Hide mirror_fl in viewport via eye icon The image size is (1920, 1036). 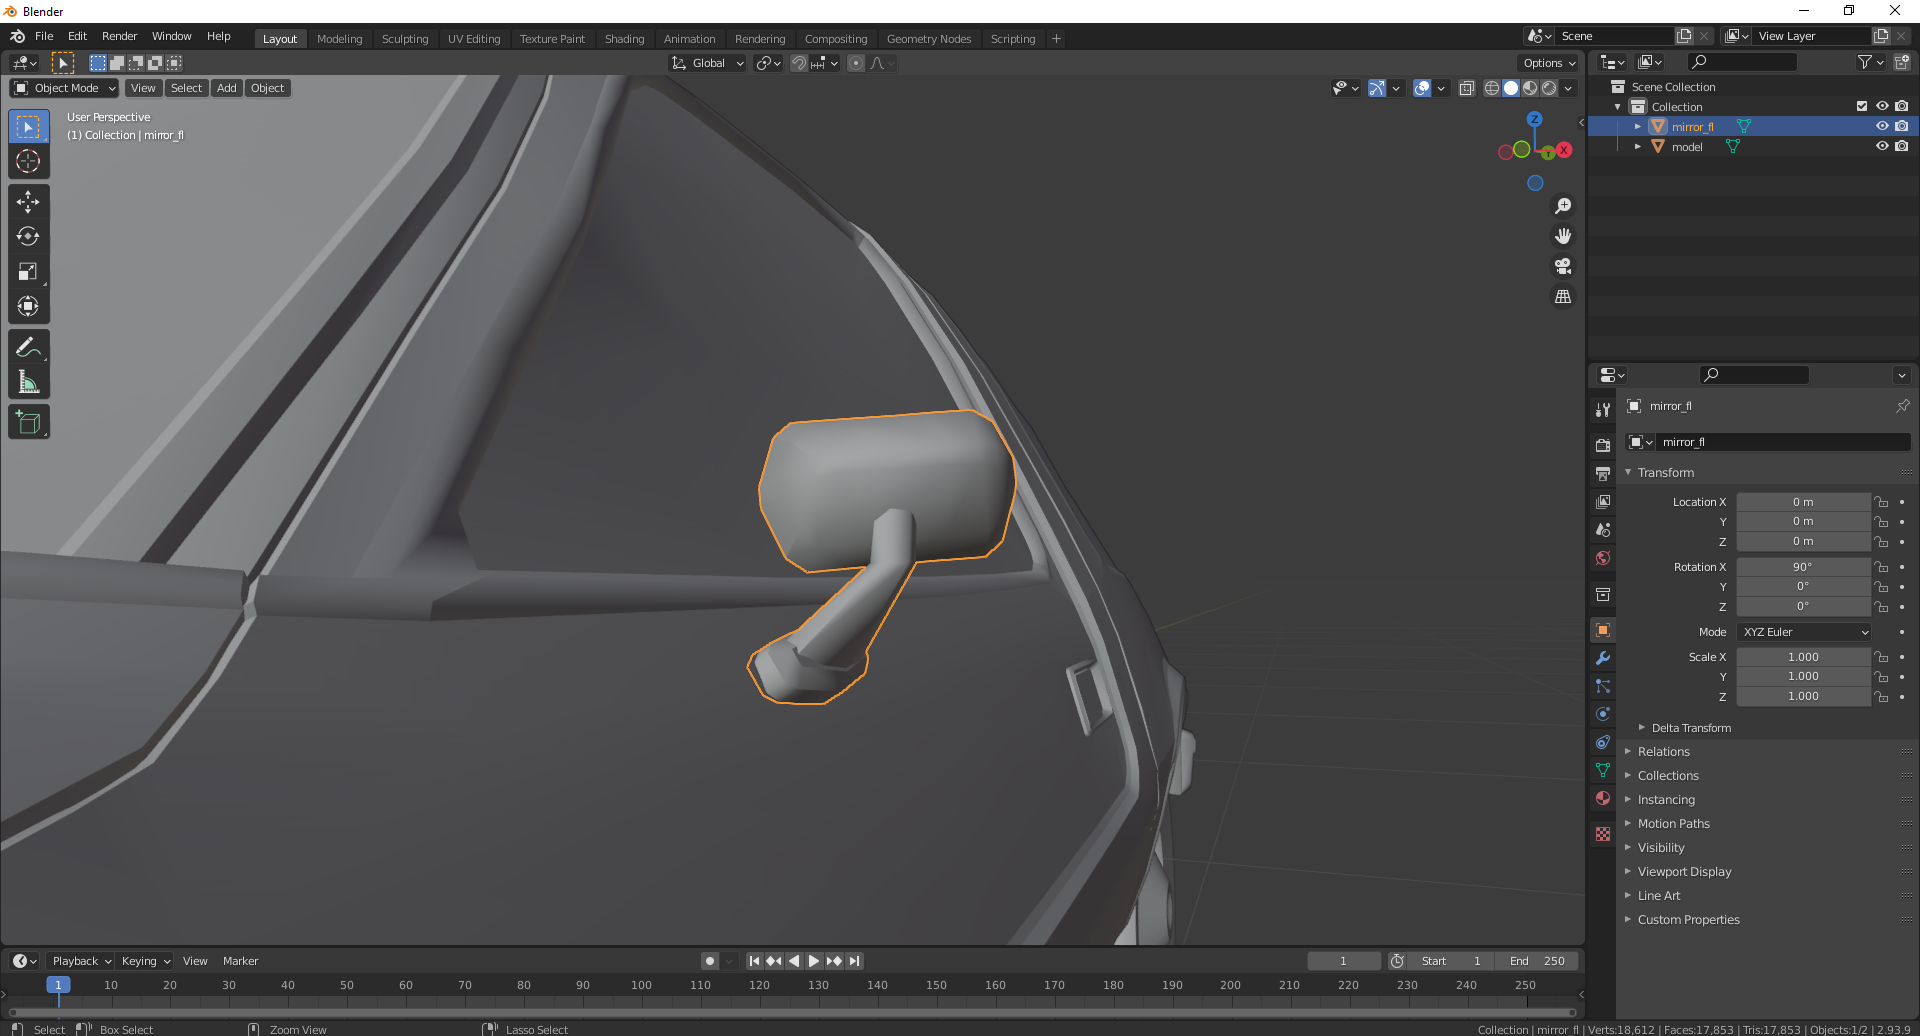pos(1881,126)
